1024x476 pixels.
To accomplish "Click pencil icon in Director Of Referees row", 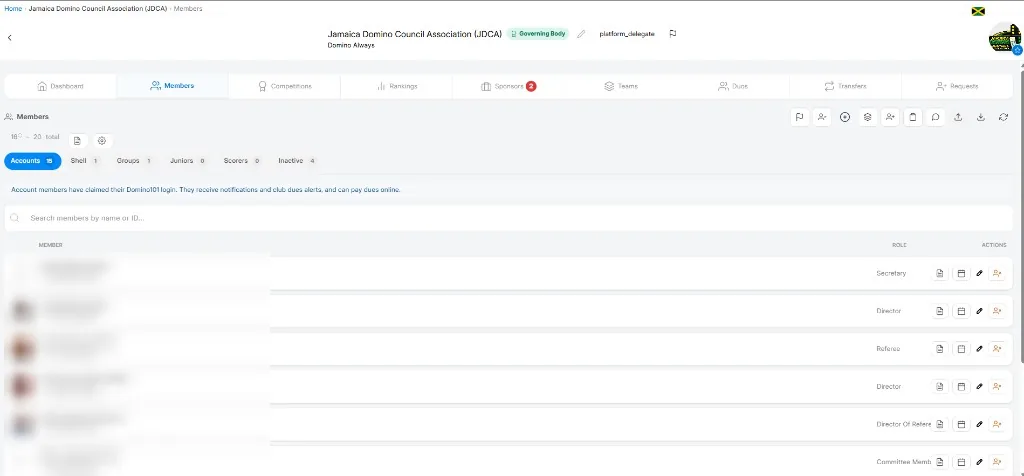I will tap(979, 424).
